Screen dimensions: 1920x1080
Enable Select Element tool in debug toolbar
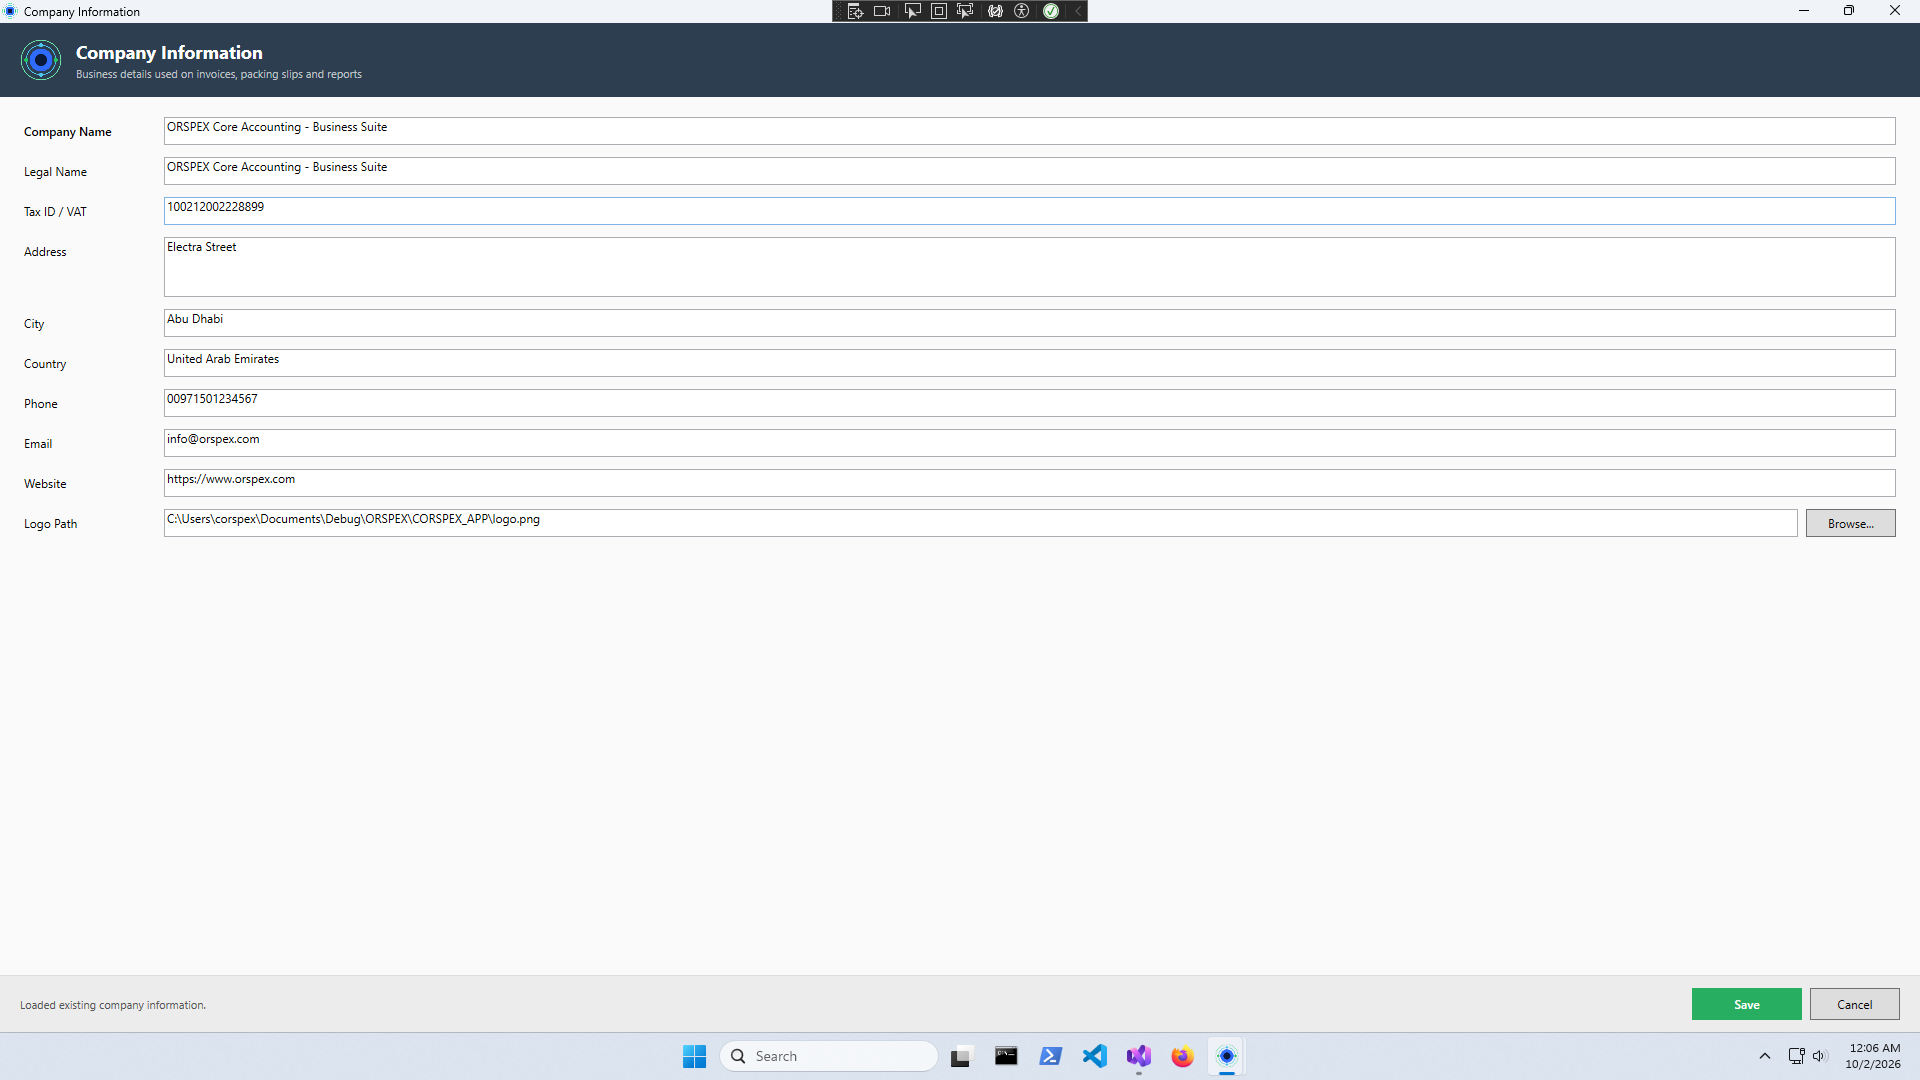(912, 11)
